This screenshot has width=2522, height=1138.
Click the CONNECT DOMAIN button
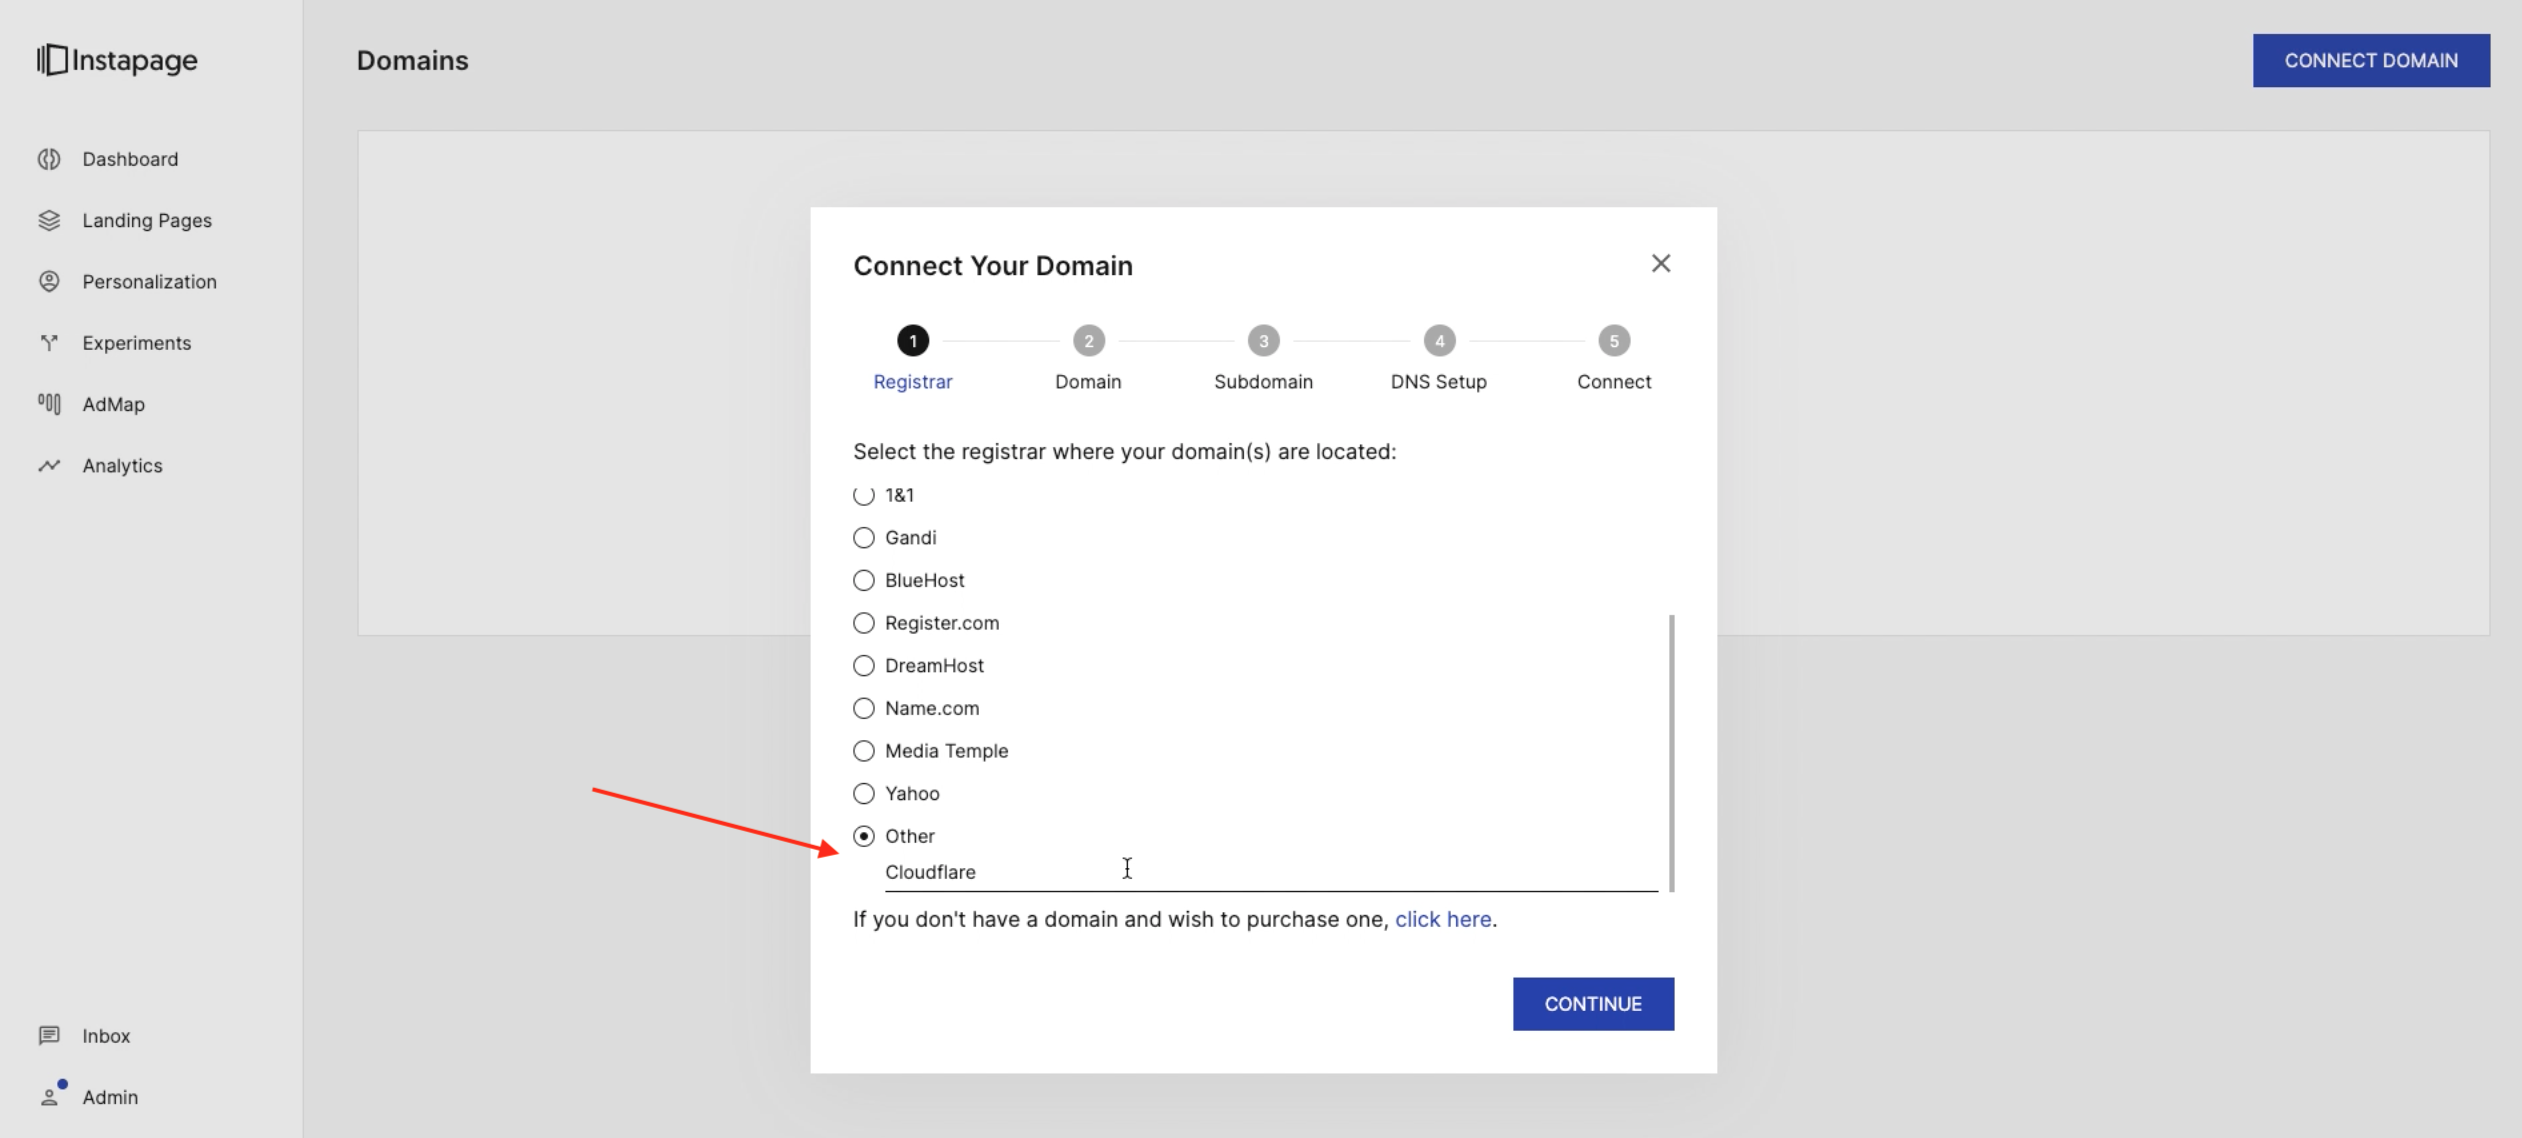click(2370, 60)
